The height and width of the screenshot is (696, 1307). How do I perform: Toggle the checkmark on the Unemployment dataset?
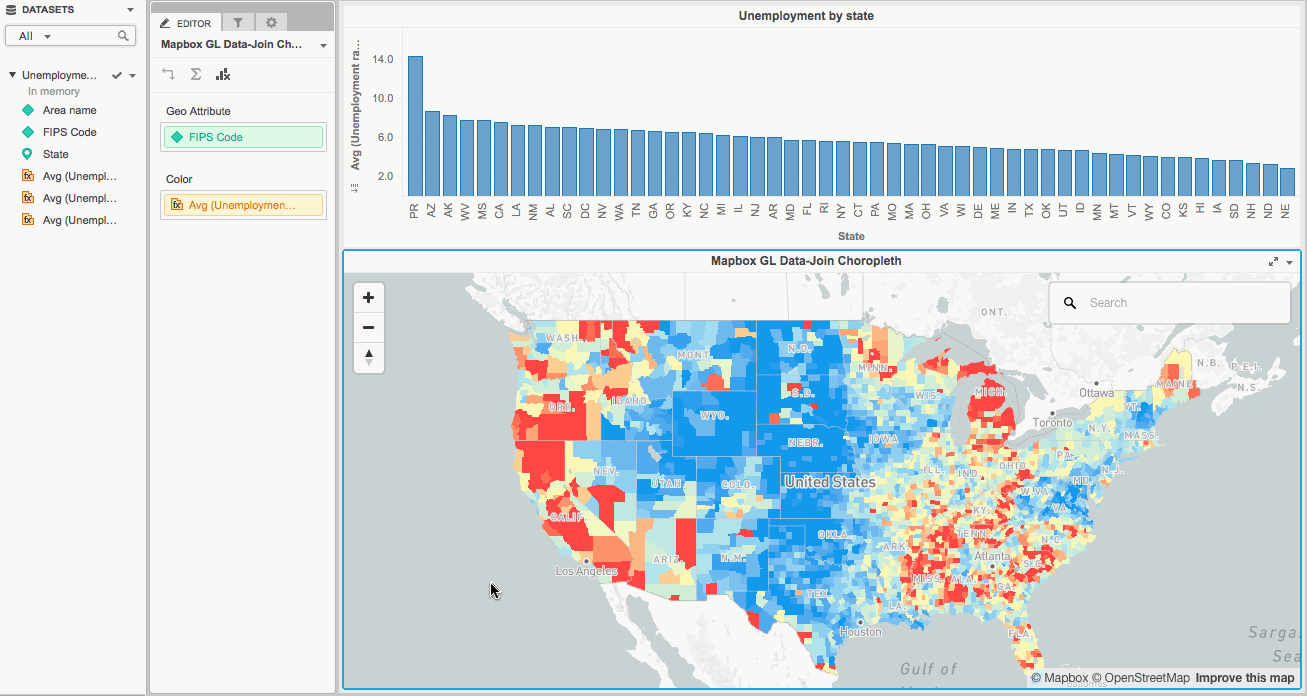(x=115, y=74)
